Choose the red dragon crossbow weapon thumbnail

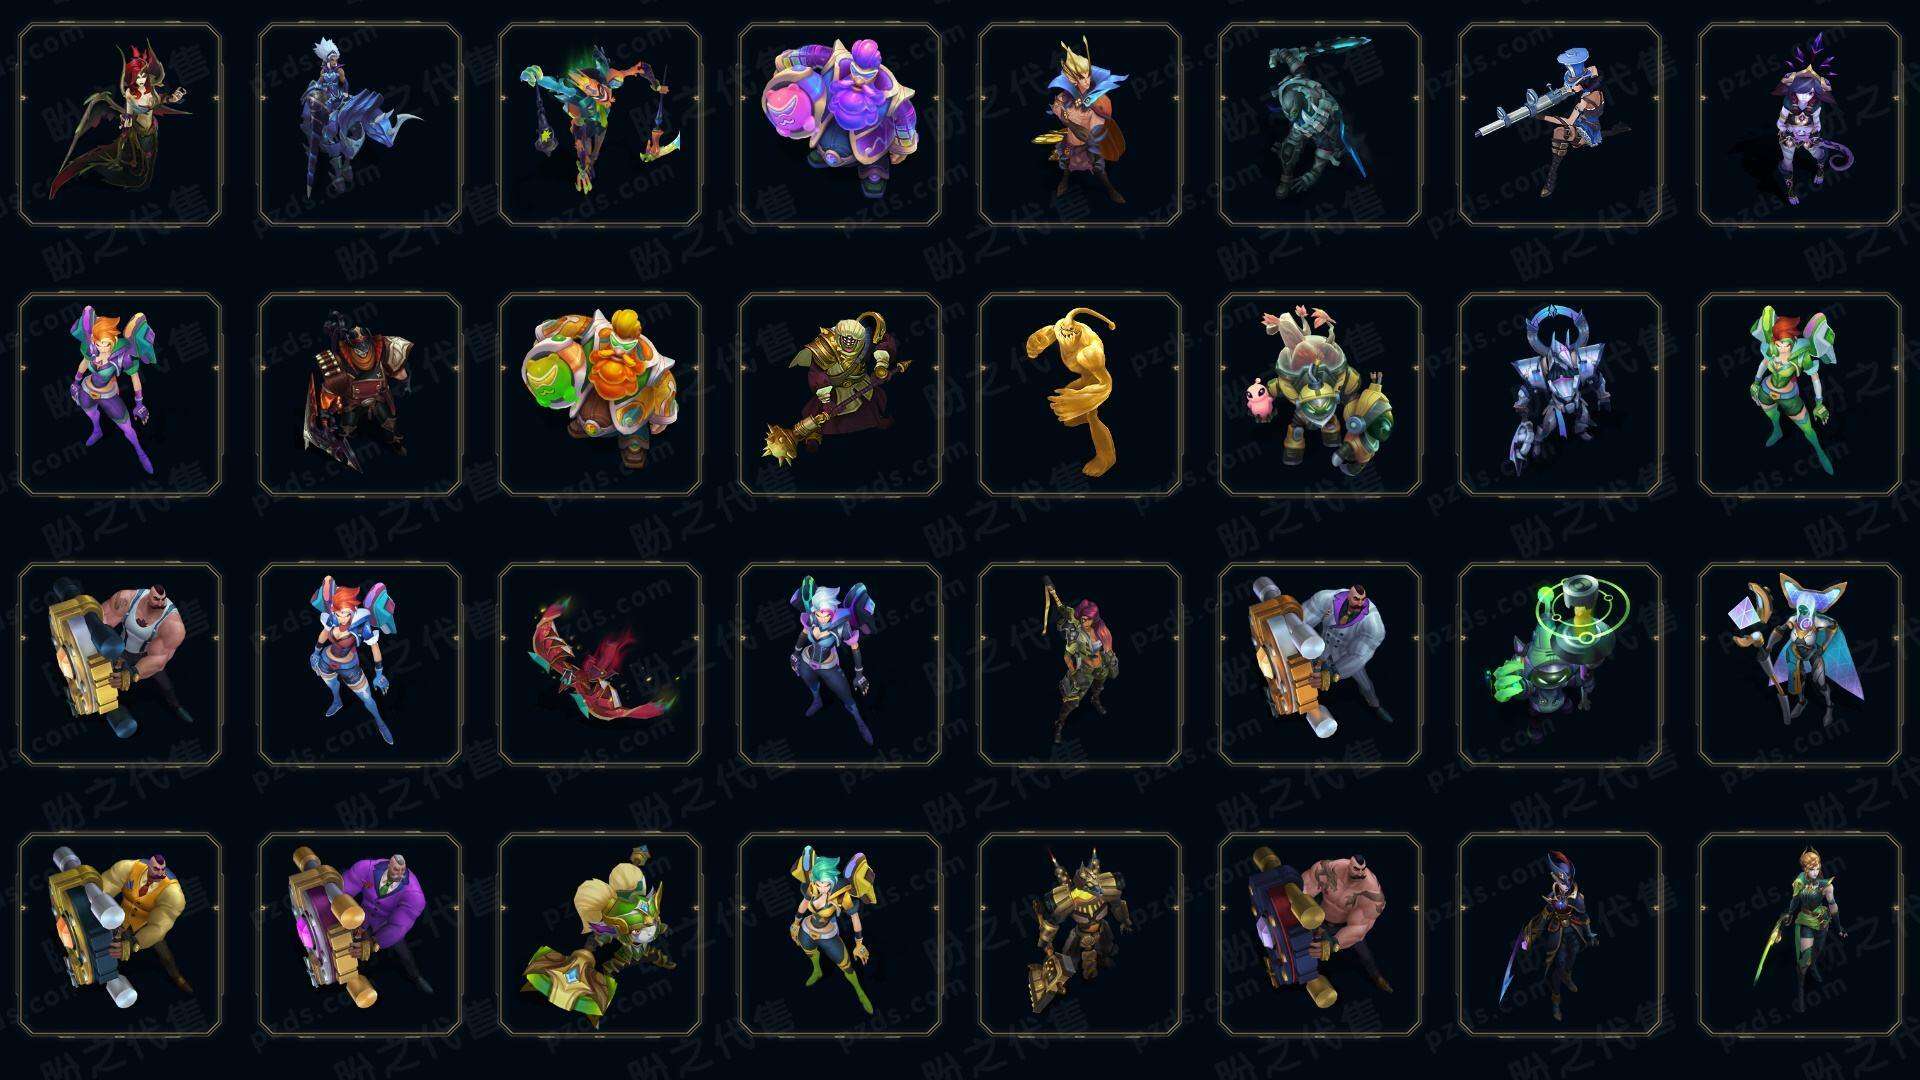pyautogui.click(x=600, y=664)
